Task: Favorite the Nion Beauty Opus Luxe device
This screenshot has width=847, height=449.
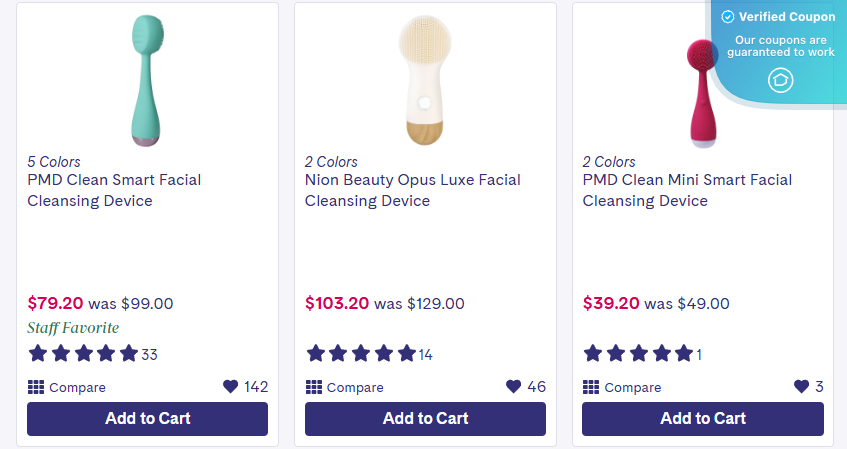Action: click(514, 386)
